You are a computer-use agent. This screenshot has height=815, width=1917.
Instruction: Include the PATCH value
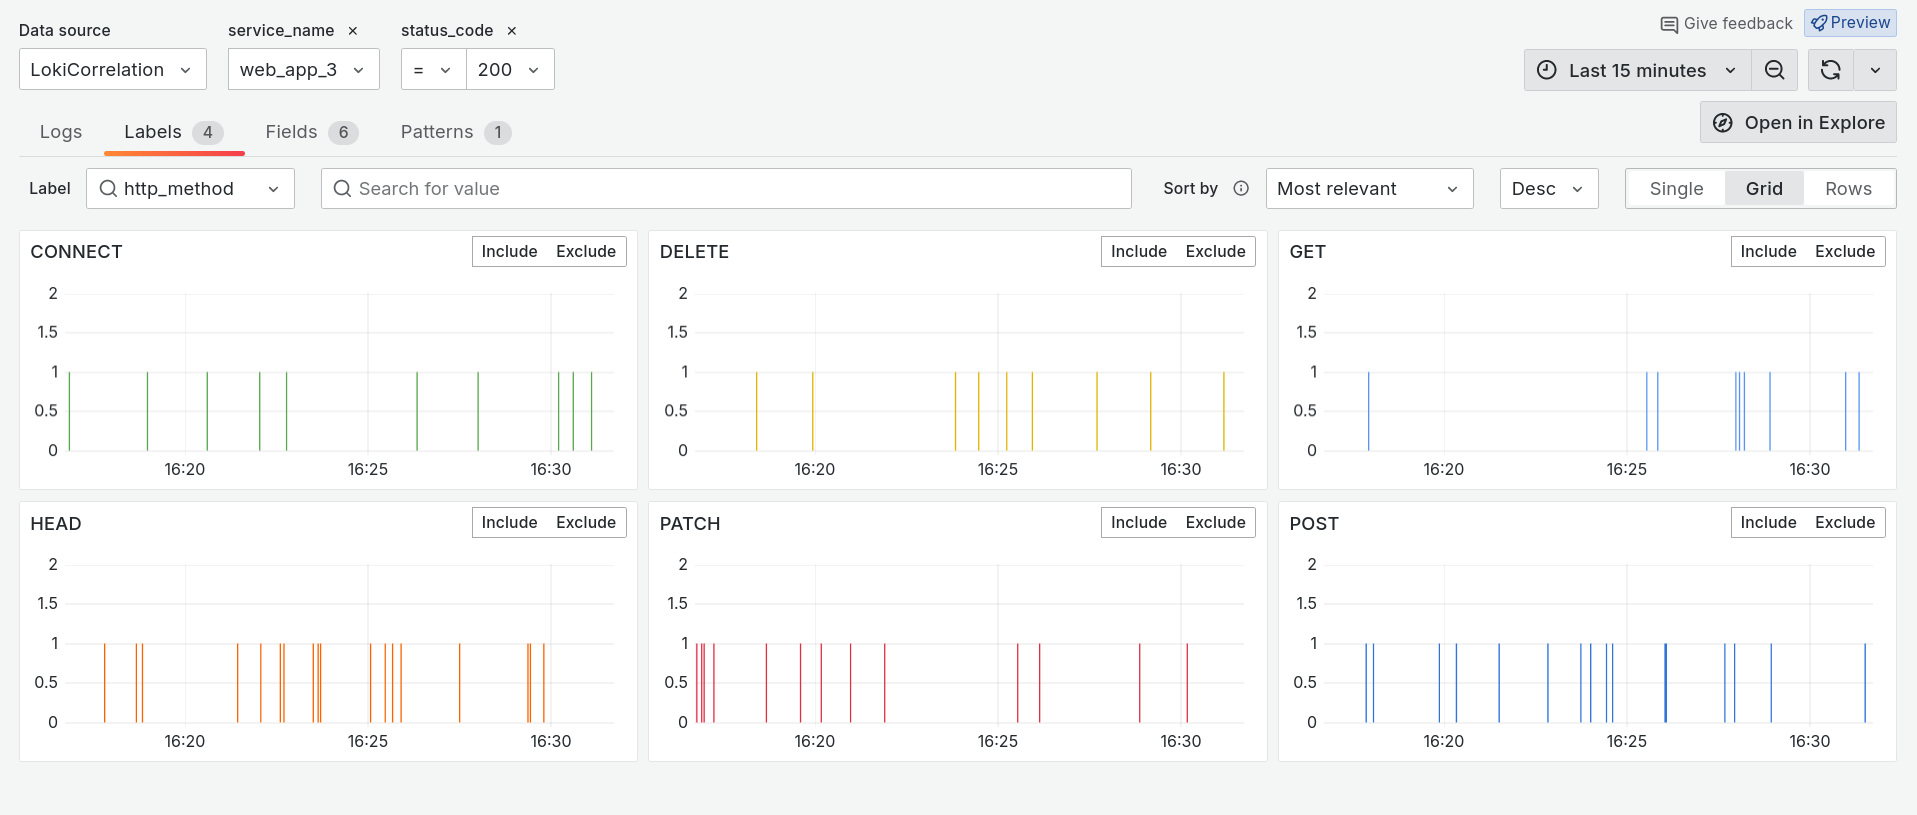[1139, 522]
